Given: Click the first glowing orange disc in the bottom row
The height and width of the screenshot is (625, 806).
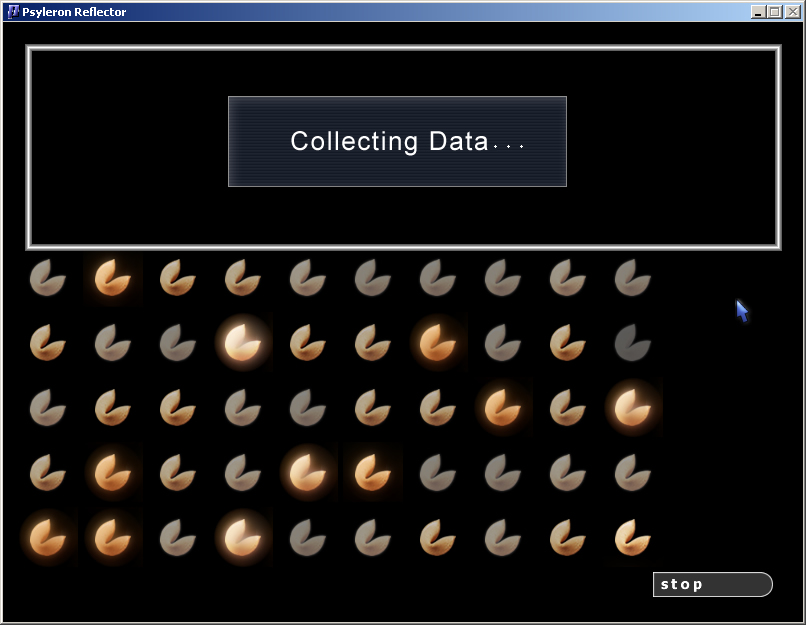Looking at the screenshot, I should (48, 538).
